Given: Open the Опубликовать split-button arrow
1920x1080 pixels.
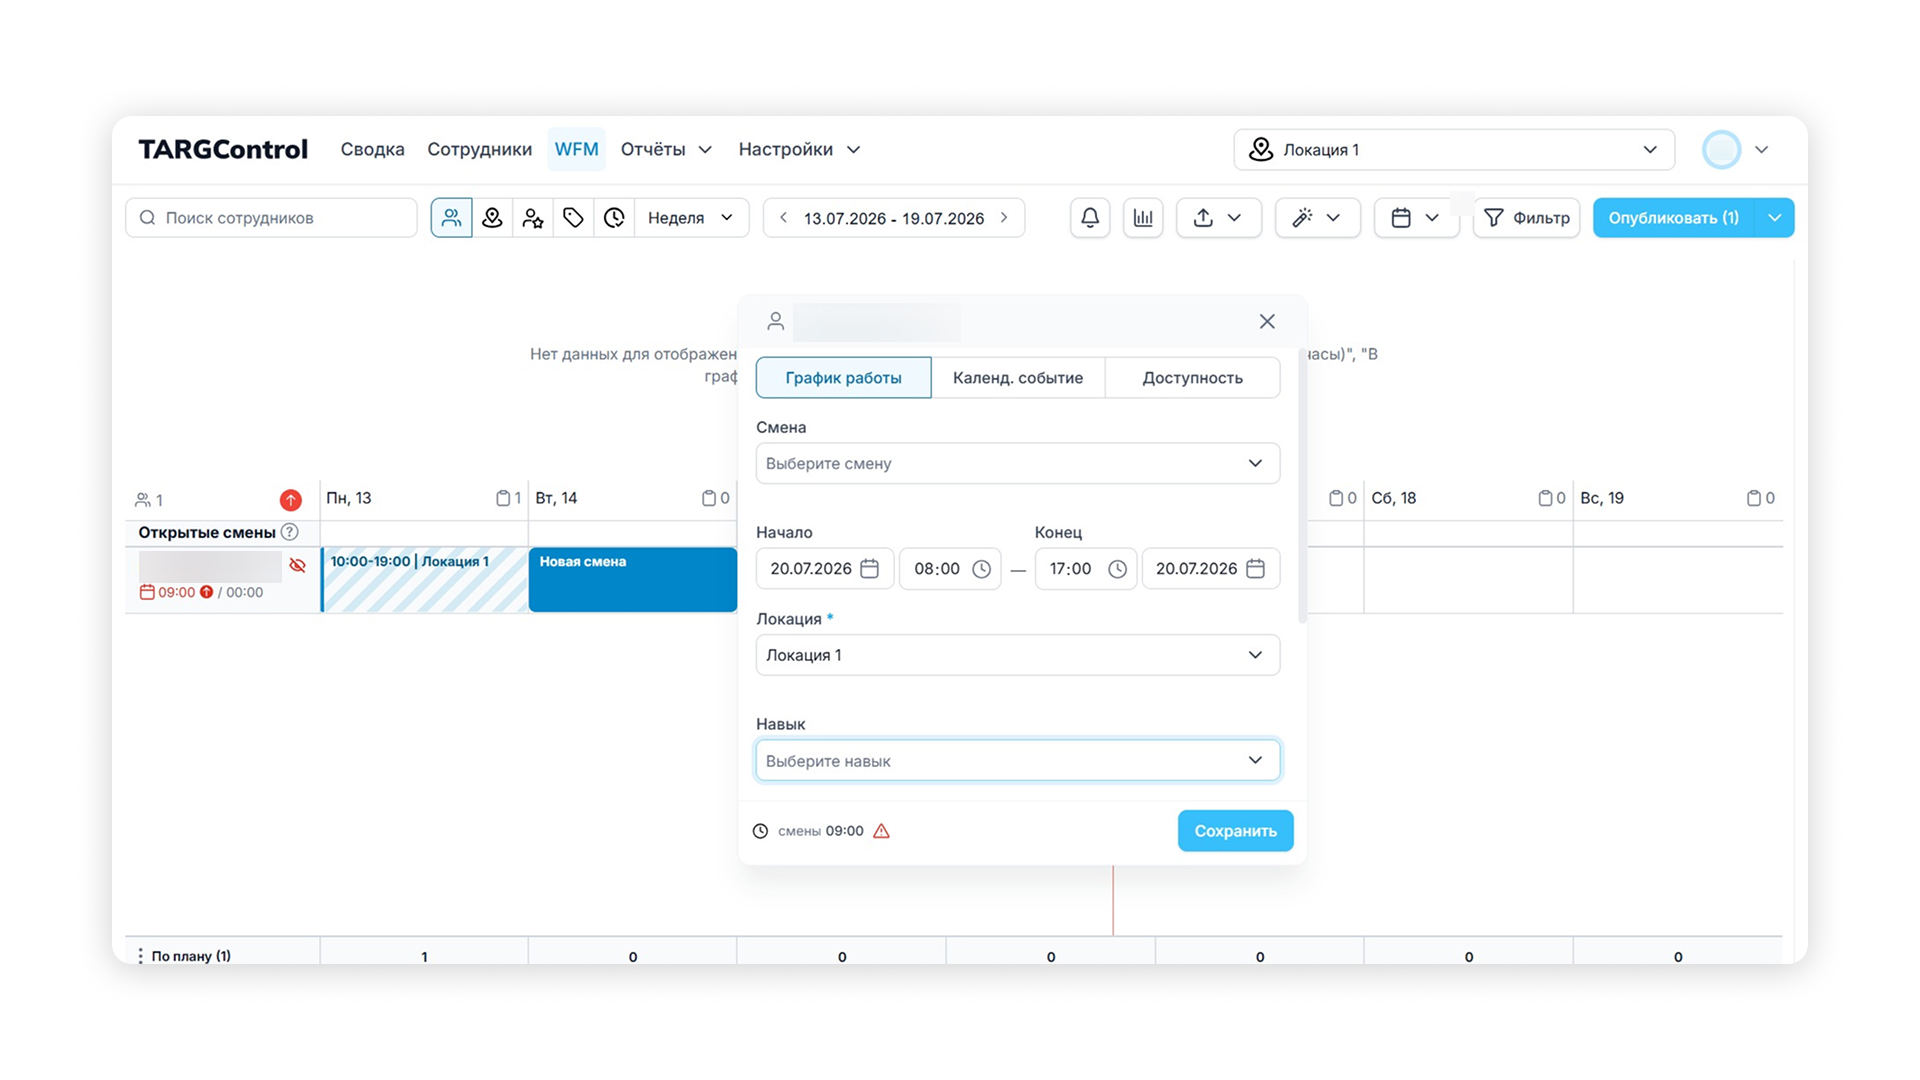Looking at the screenshot, I should (x=1775, y=218).
